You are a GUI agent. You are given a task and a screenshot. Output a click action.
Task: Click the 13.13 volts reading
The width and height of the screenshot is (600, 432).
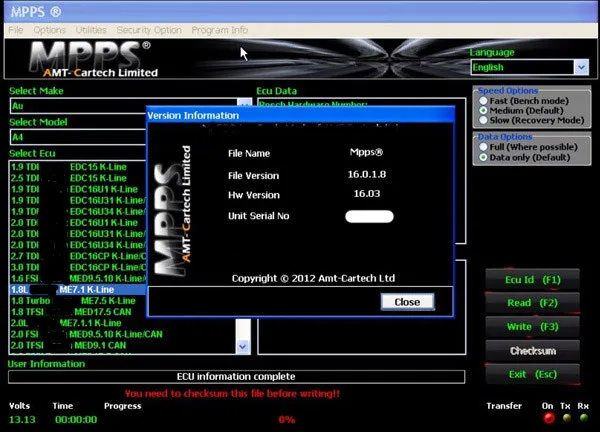click(22, 420)
